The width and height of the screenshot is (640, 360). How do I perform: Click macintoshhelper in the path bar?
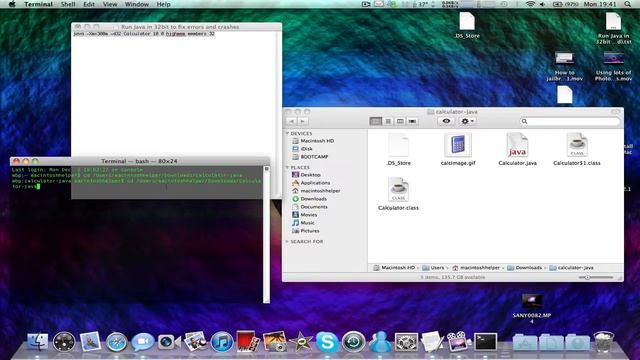pos(476,268)
